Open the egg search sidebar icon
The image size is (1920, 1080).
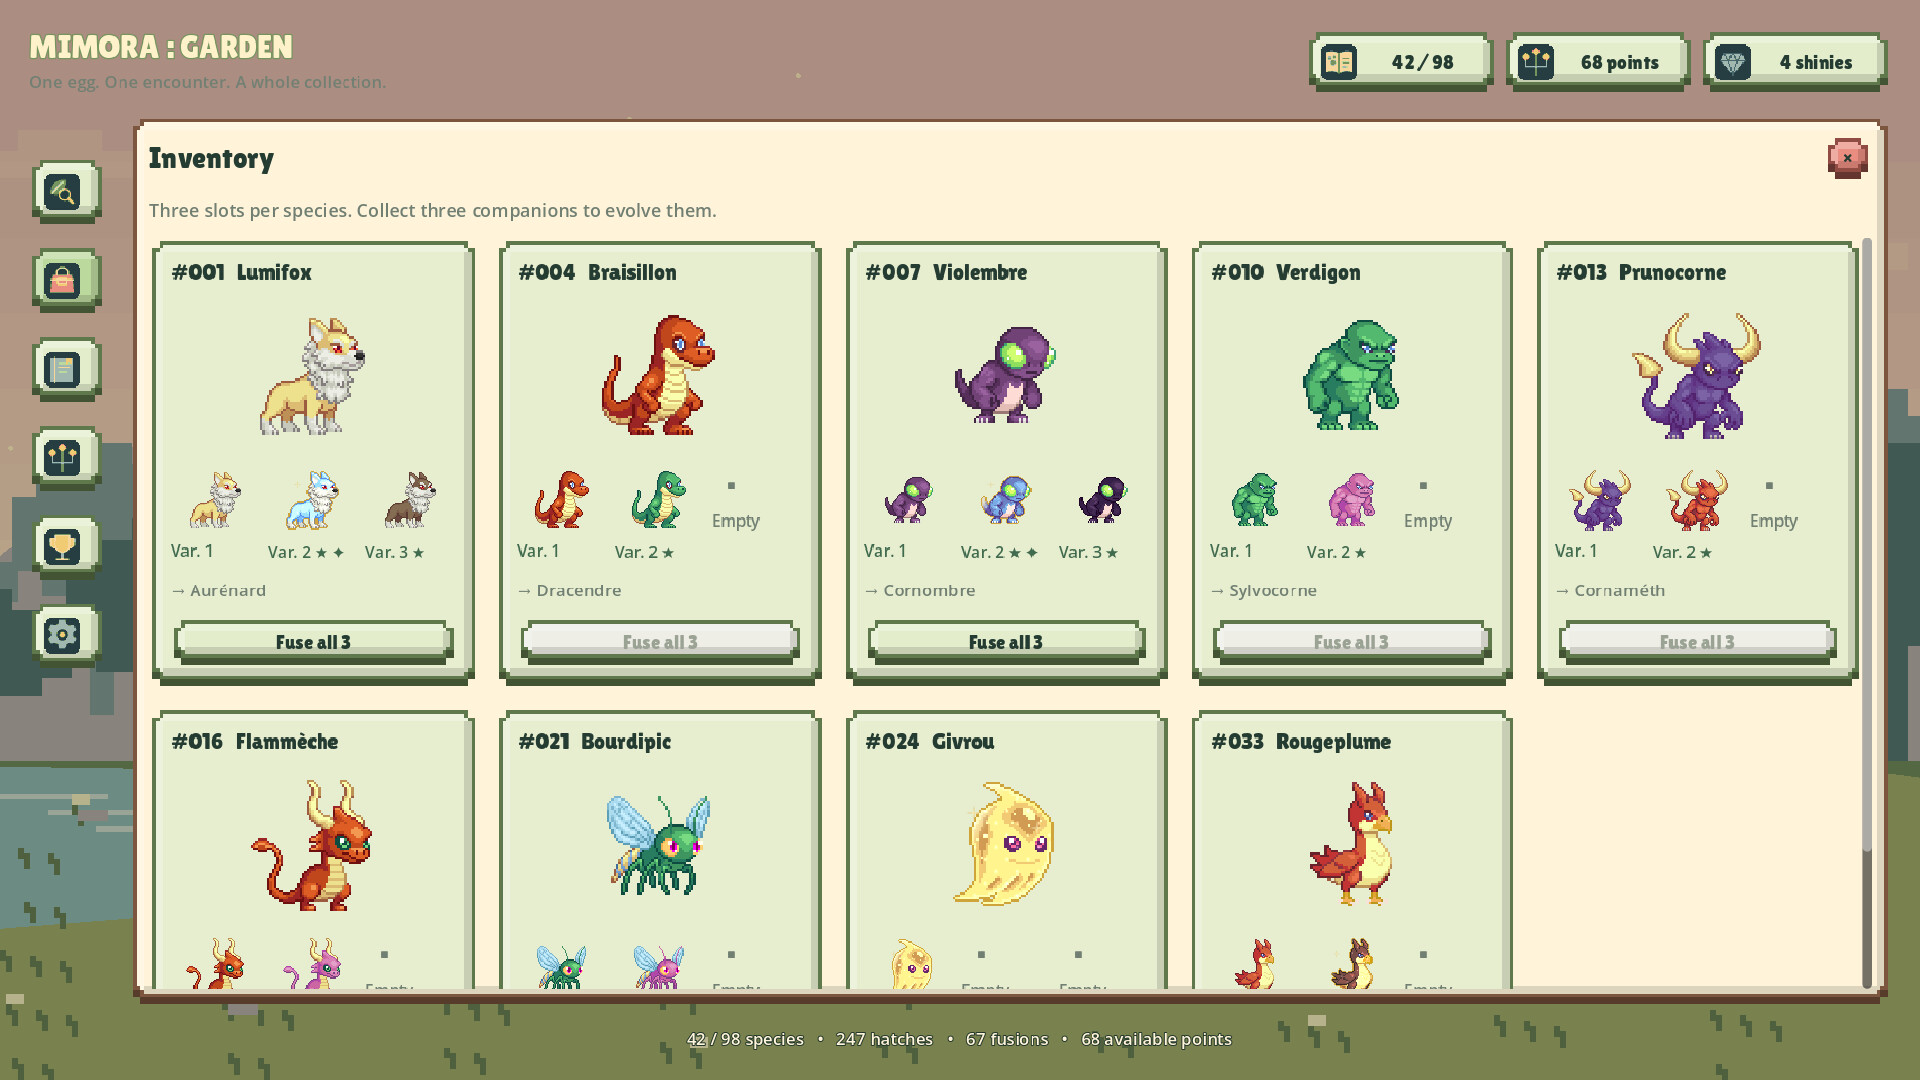pos(66,191)
